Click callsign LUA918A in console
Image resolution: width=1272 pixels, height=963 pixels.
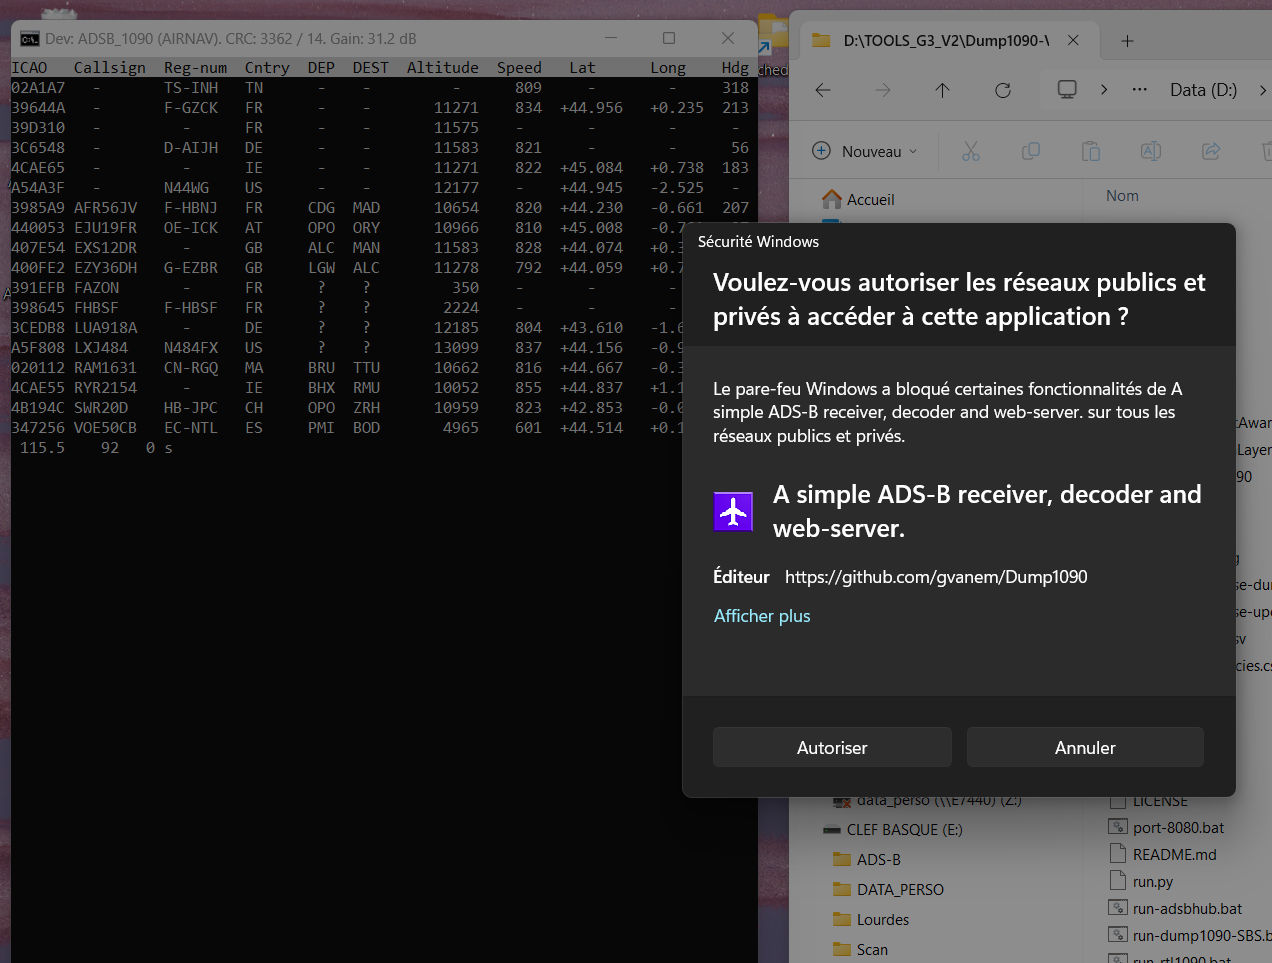pyautogui.click(x=106, y=328)
